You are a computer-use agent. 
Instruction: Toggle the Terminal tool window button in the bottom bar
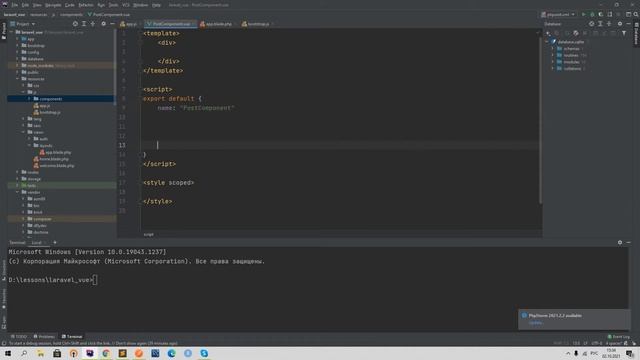click(72, 337)
